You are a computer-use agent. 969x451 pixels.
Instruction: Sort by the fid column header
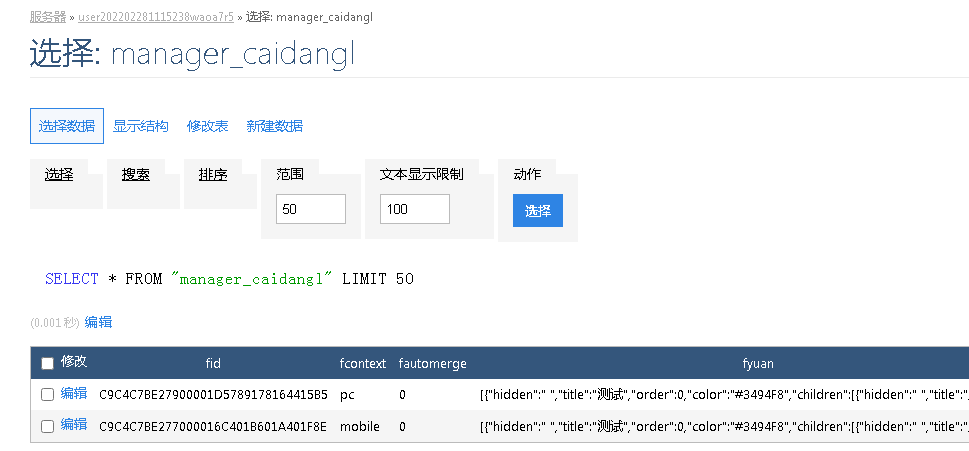click(213, 363)
